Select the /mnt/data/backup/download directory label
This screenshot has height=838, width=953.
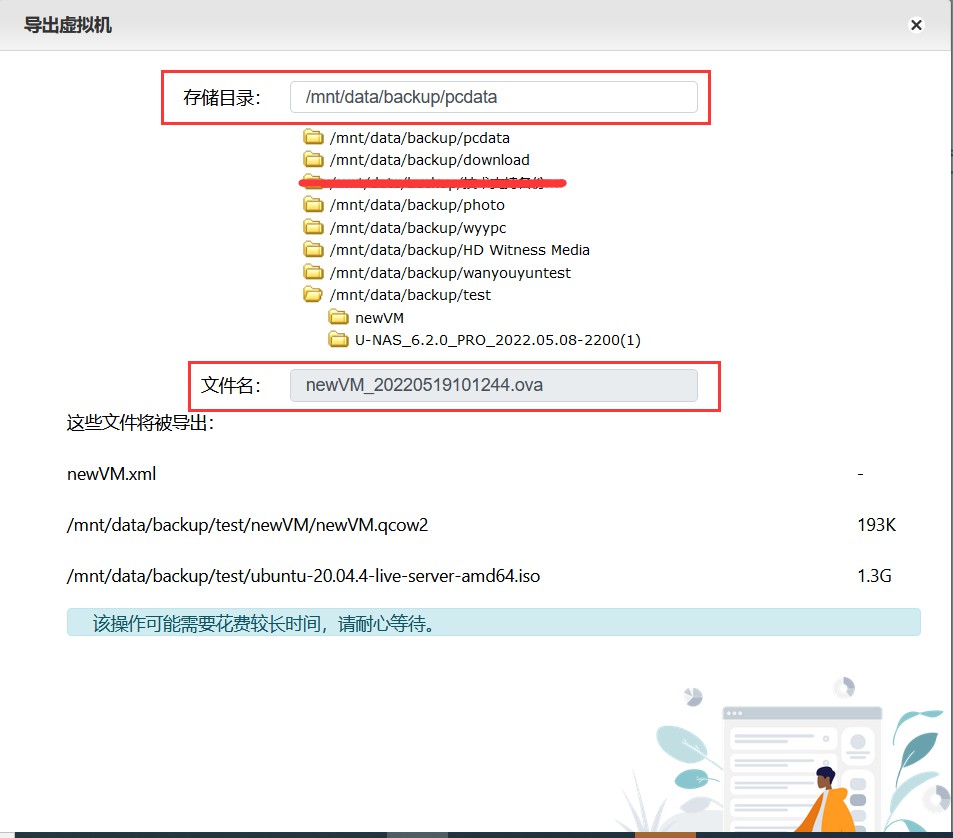click(430, 160)
